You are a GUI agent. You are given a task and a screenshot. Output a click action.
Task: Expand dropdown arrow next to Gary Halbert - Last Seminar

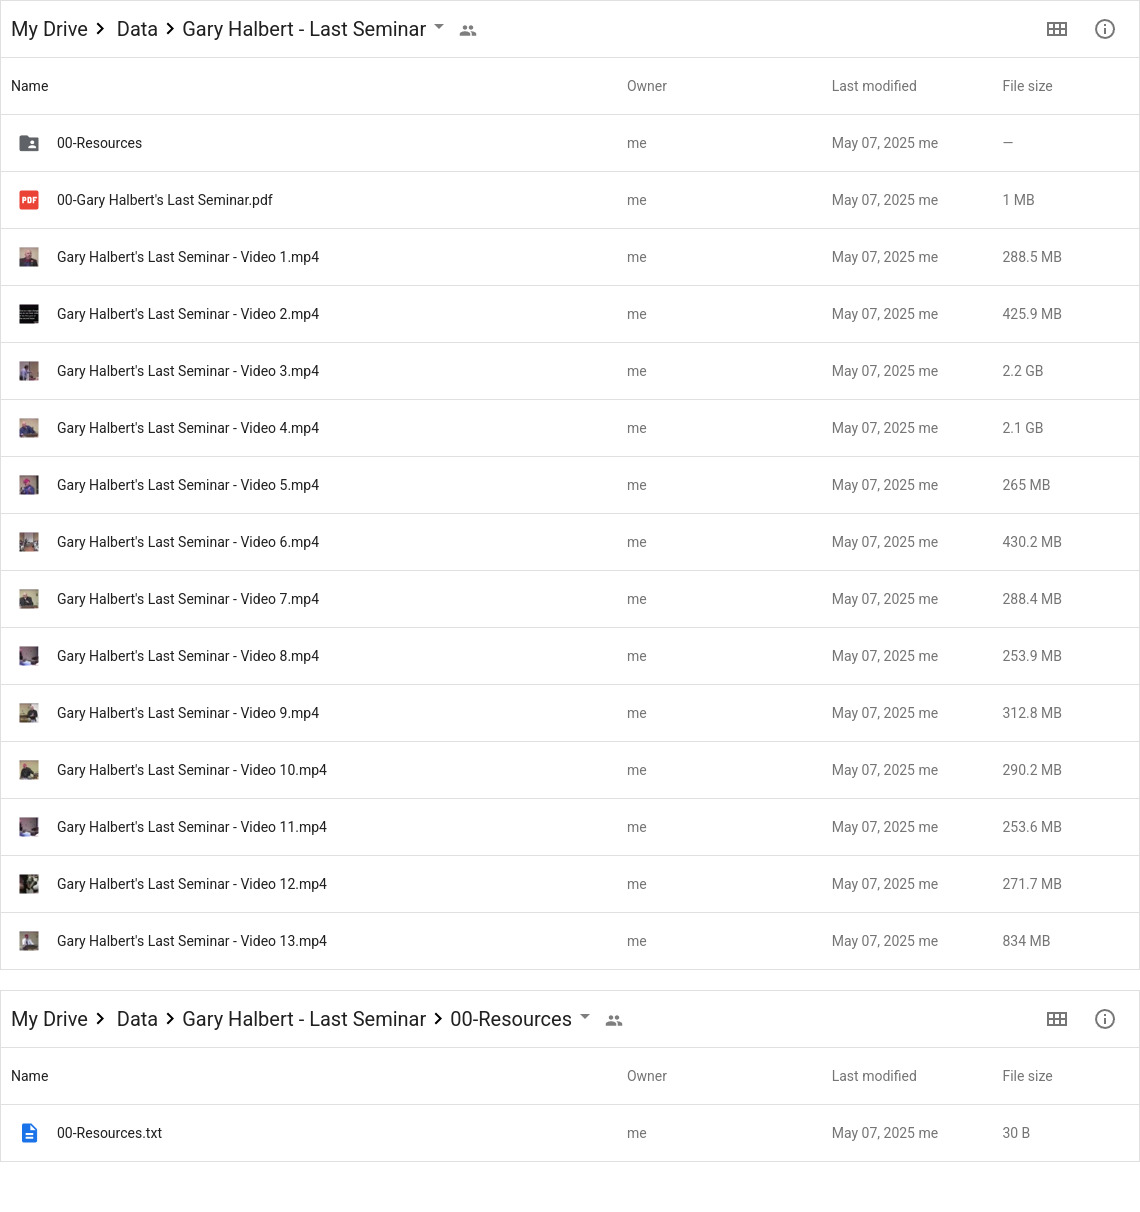coord(438,27)
